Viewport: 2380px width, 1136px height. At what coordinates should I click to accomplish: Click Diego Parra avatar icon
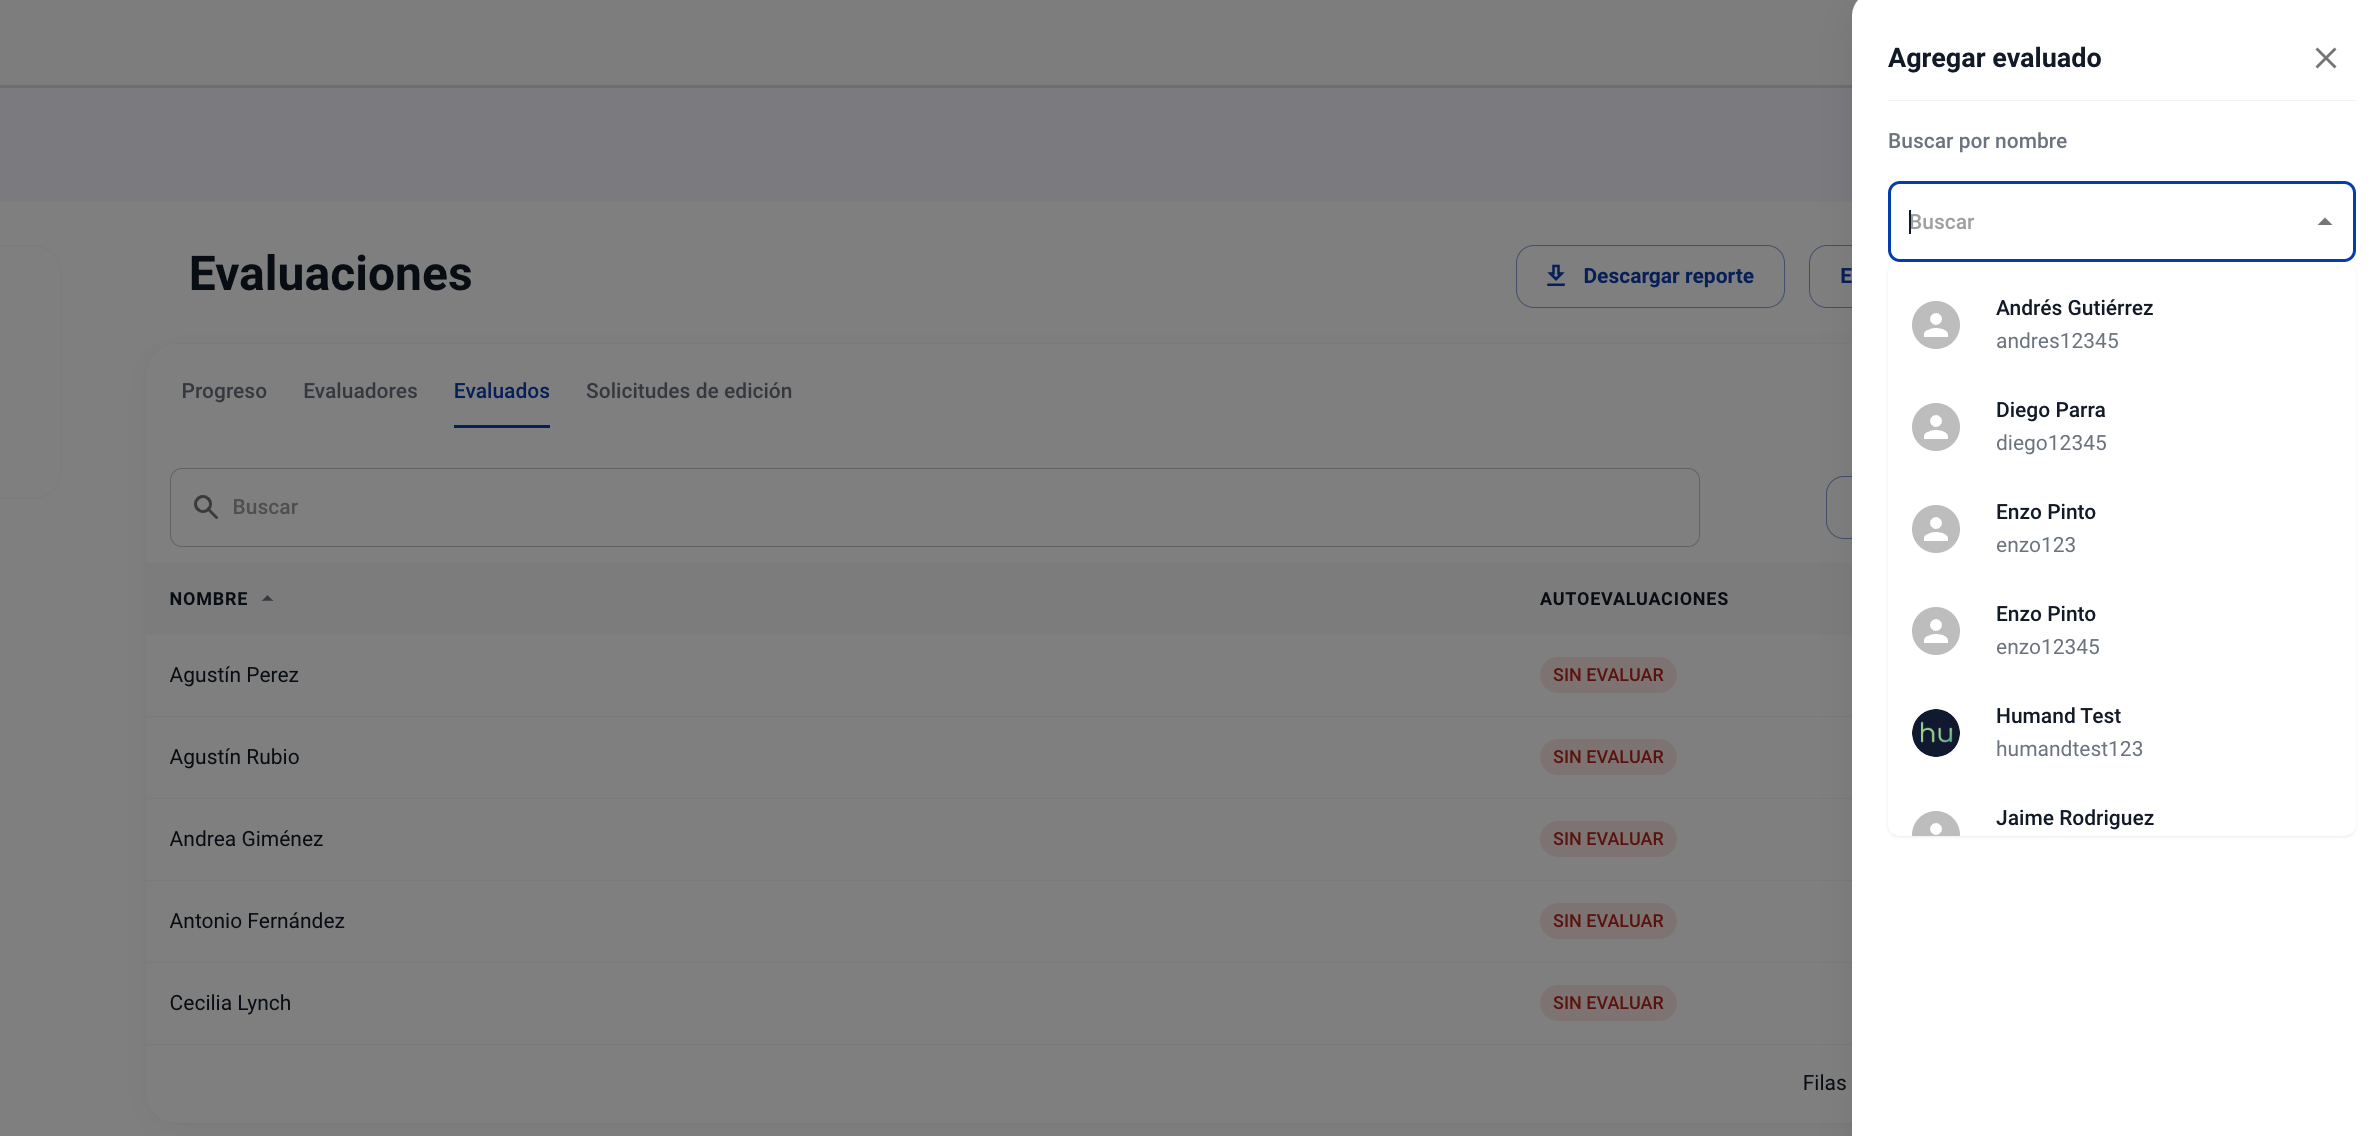[1936, 427]
